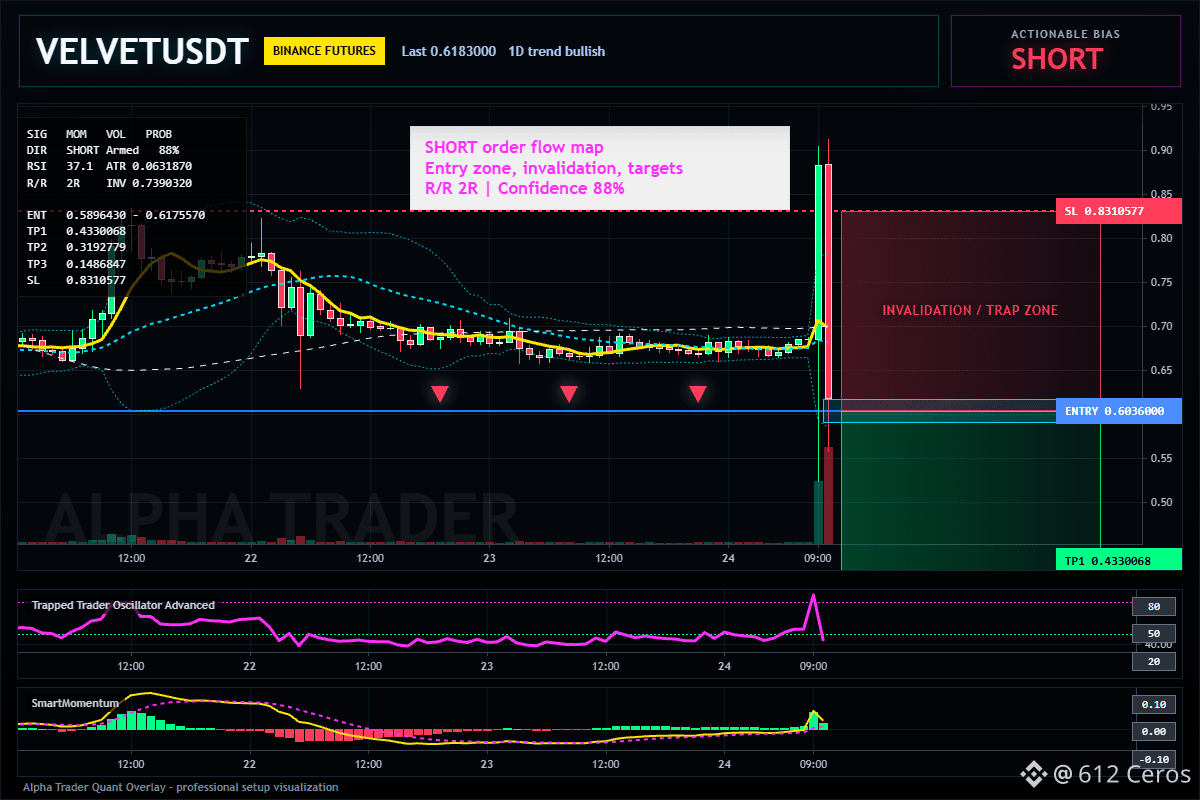Click the Alpha Trader Quant Overlay footer text

180,787
